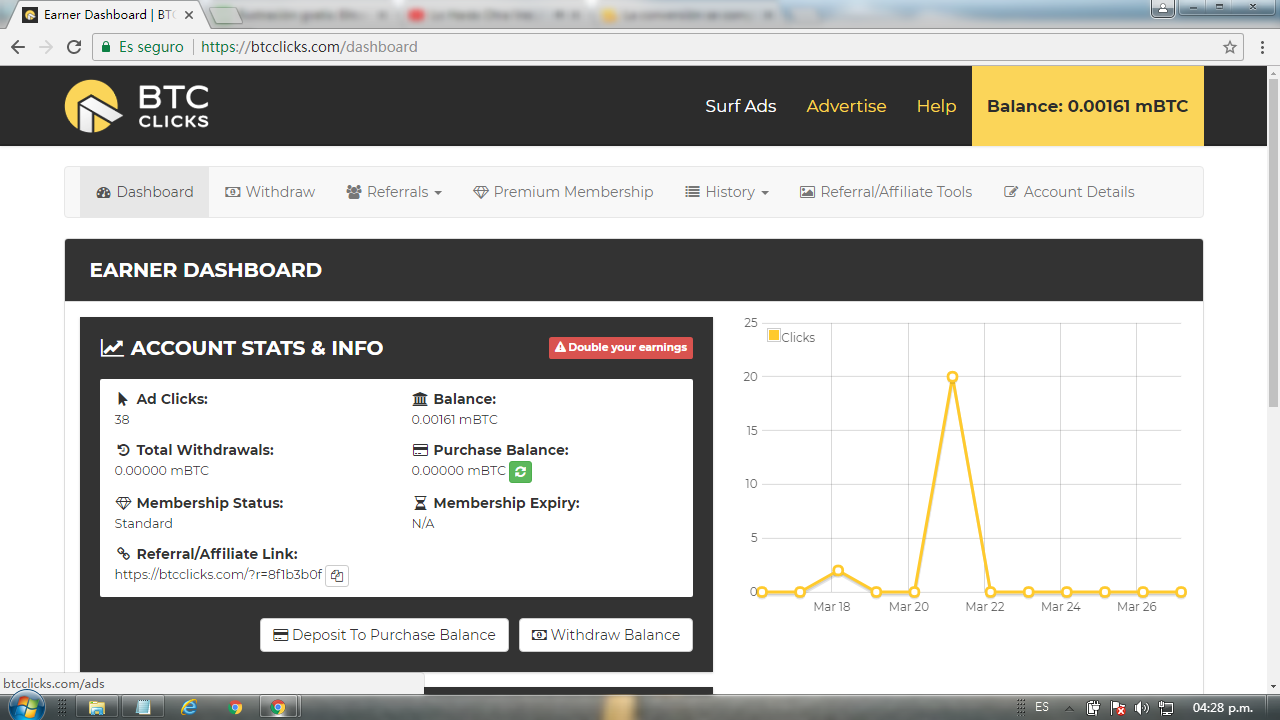The width and height of the screenshot is (1280, 720).
Task: Copy the referral link with the copy icon
Action: (337, 575)
